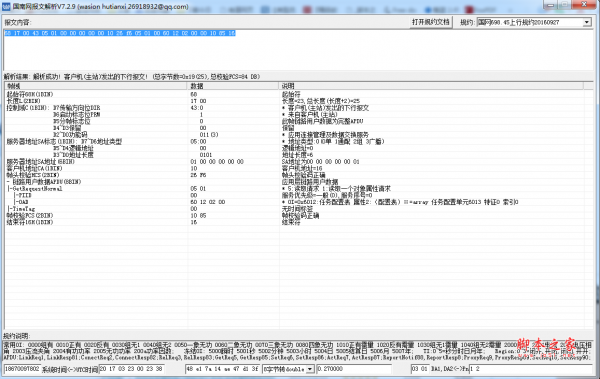Screen dimensions: 600x379
Task: Click the timestamp field showing 1867009T802
Action: (x=22, y=369)
